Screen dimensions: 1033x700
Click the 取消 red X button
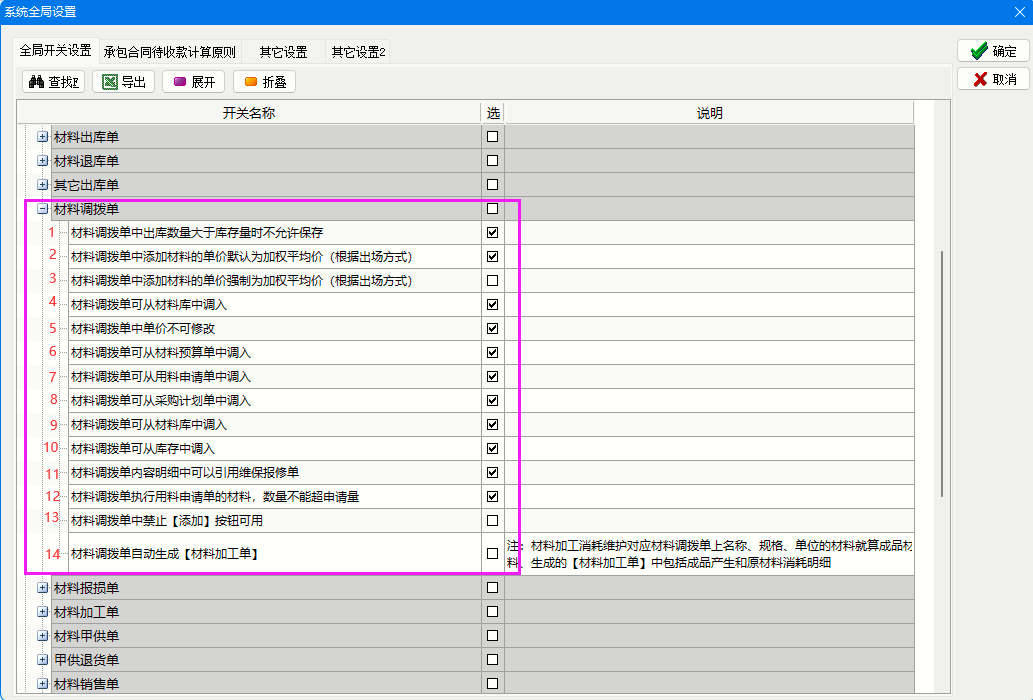[992, 79]
